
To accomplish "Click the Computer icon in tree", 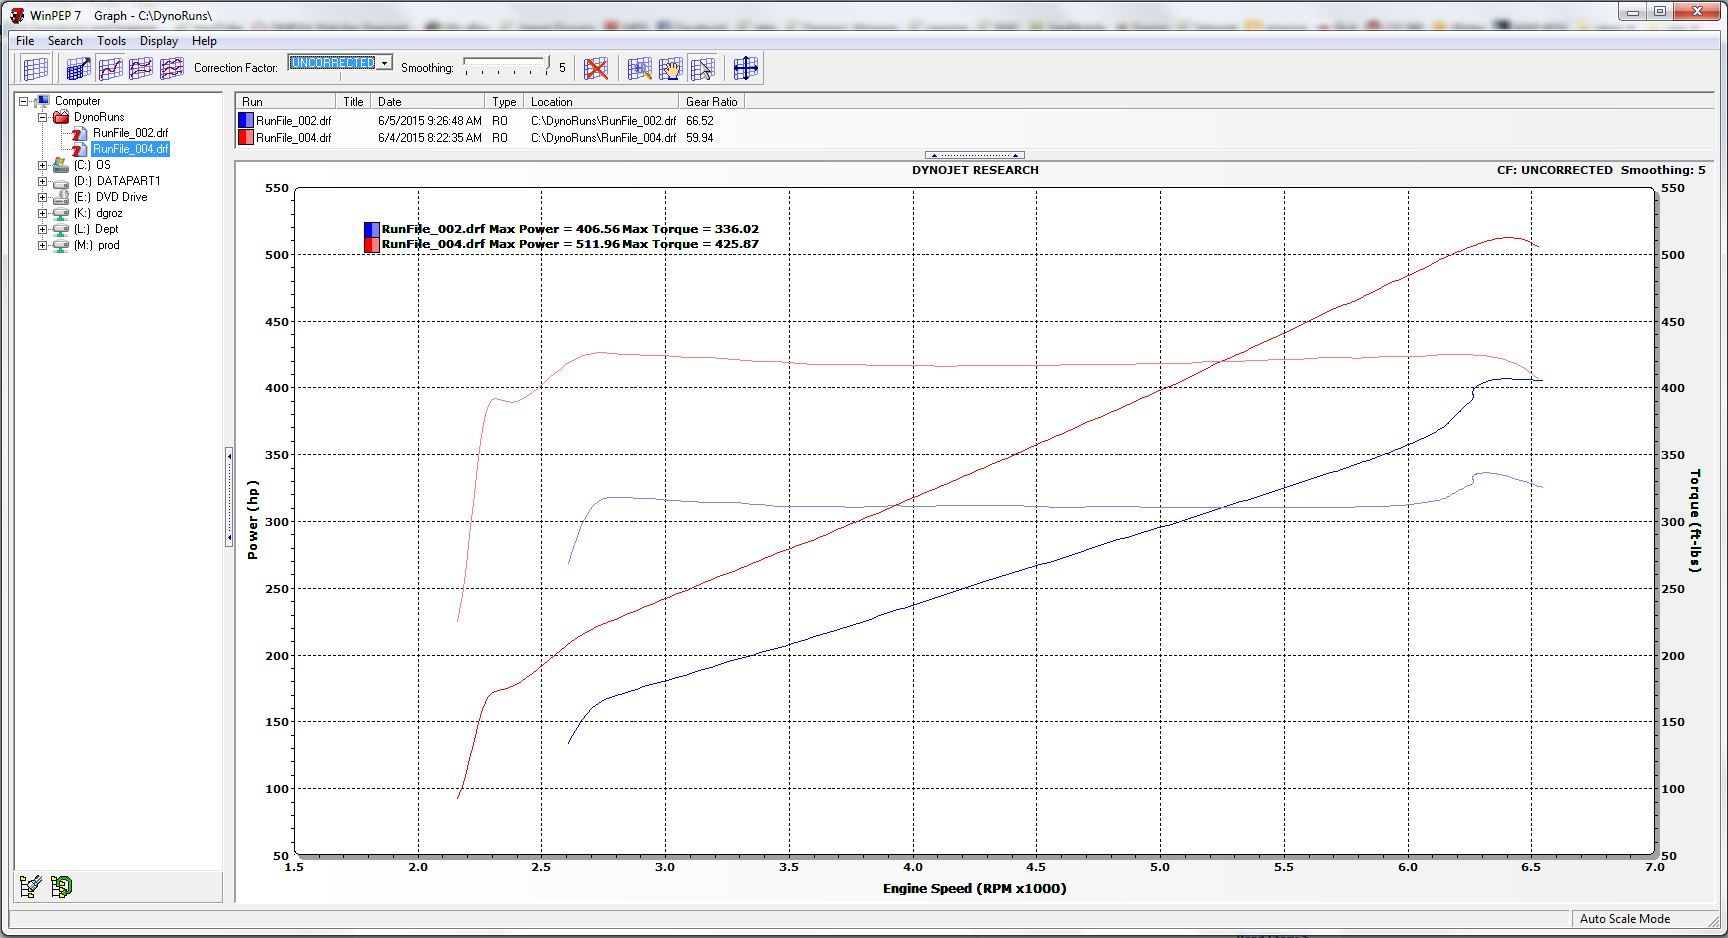I will click(42, 101).
